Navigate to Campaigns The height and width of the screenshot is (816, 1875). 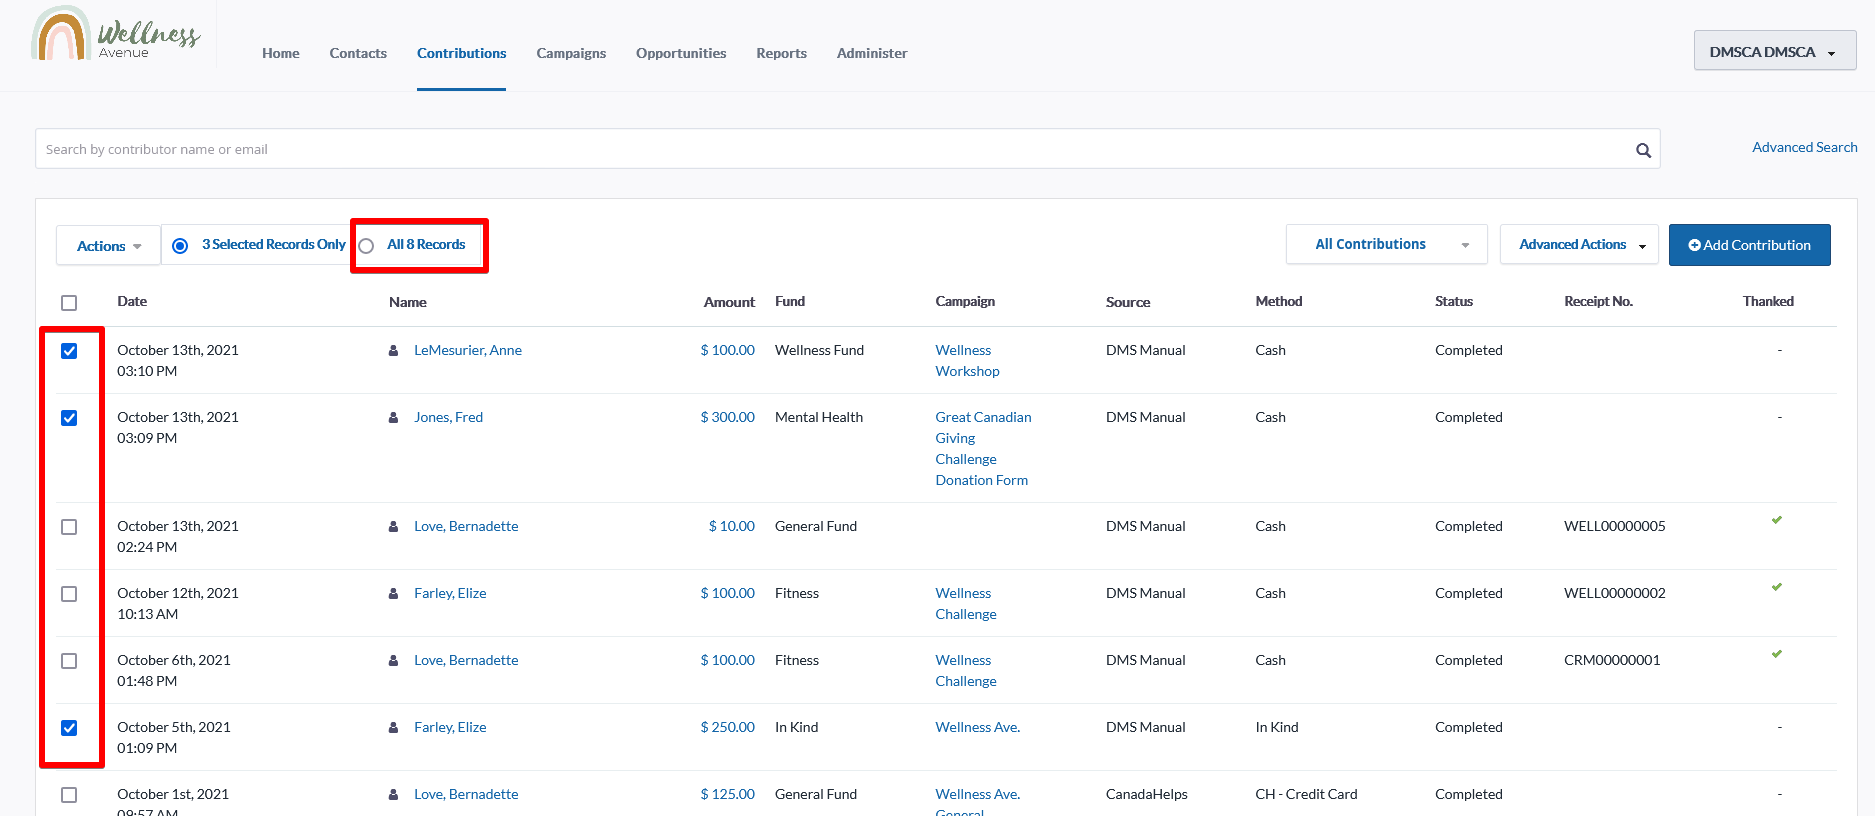coord(571,53)
